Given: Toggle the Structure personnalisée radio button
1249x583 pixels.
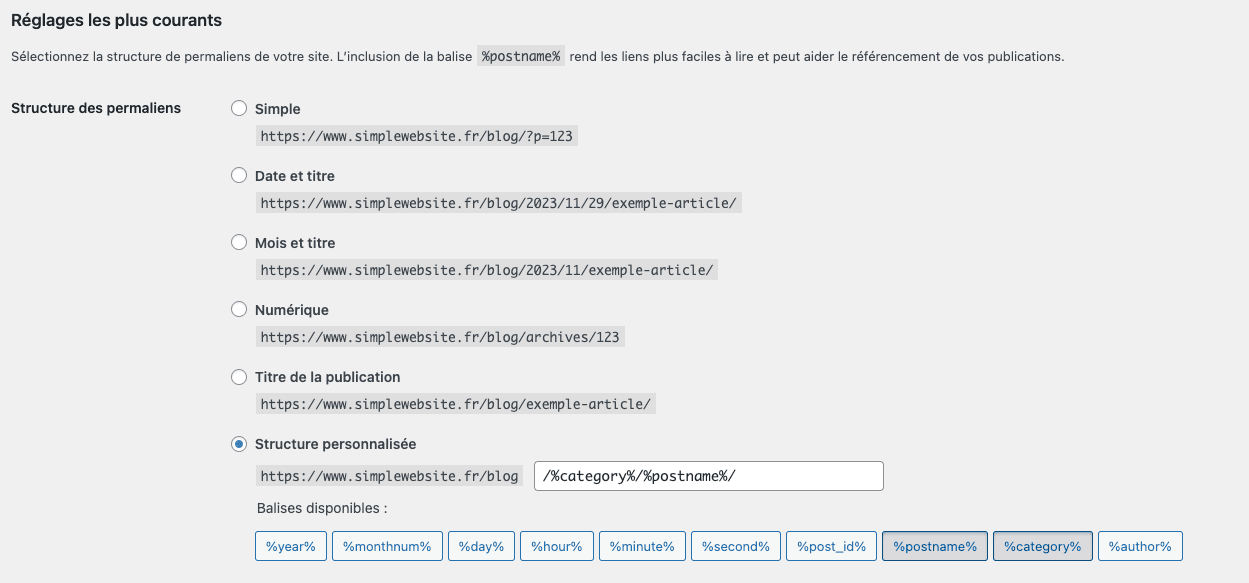Looking at the screenshot, I should pyautogui.click(x=239, y=444).
